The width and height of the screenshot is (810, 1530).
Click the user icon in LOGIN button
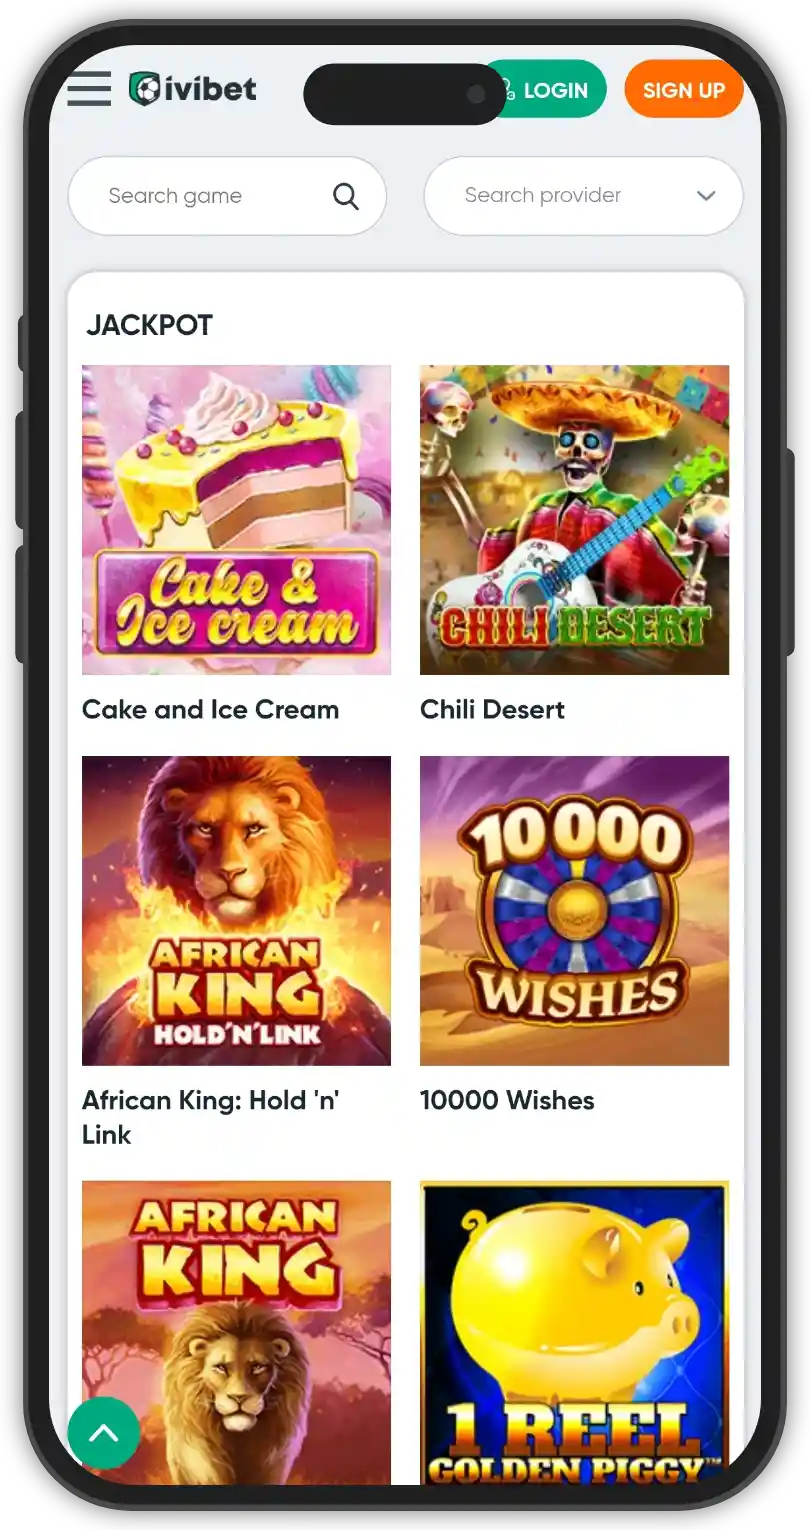tap(505, 90)
